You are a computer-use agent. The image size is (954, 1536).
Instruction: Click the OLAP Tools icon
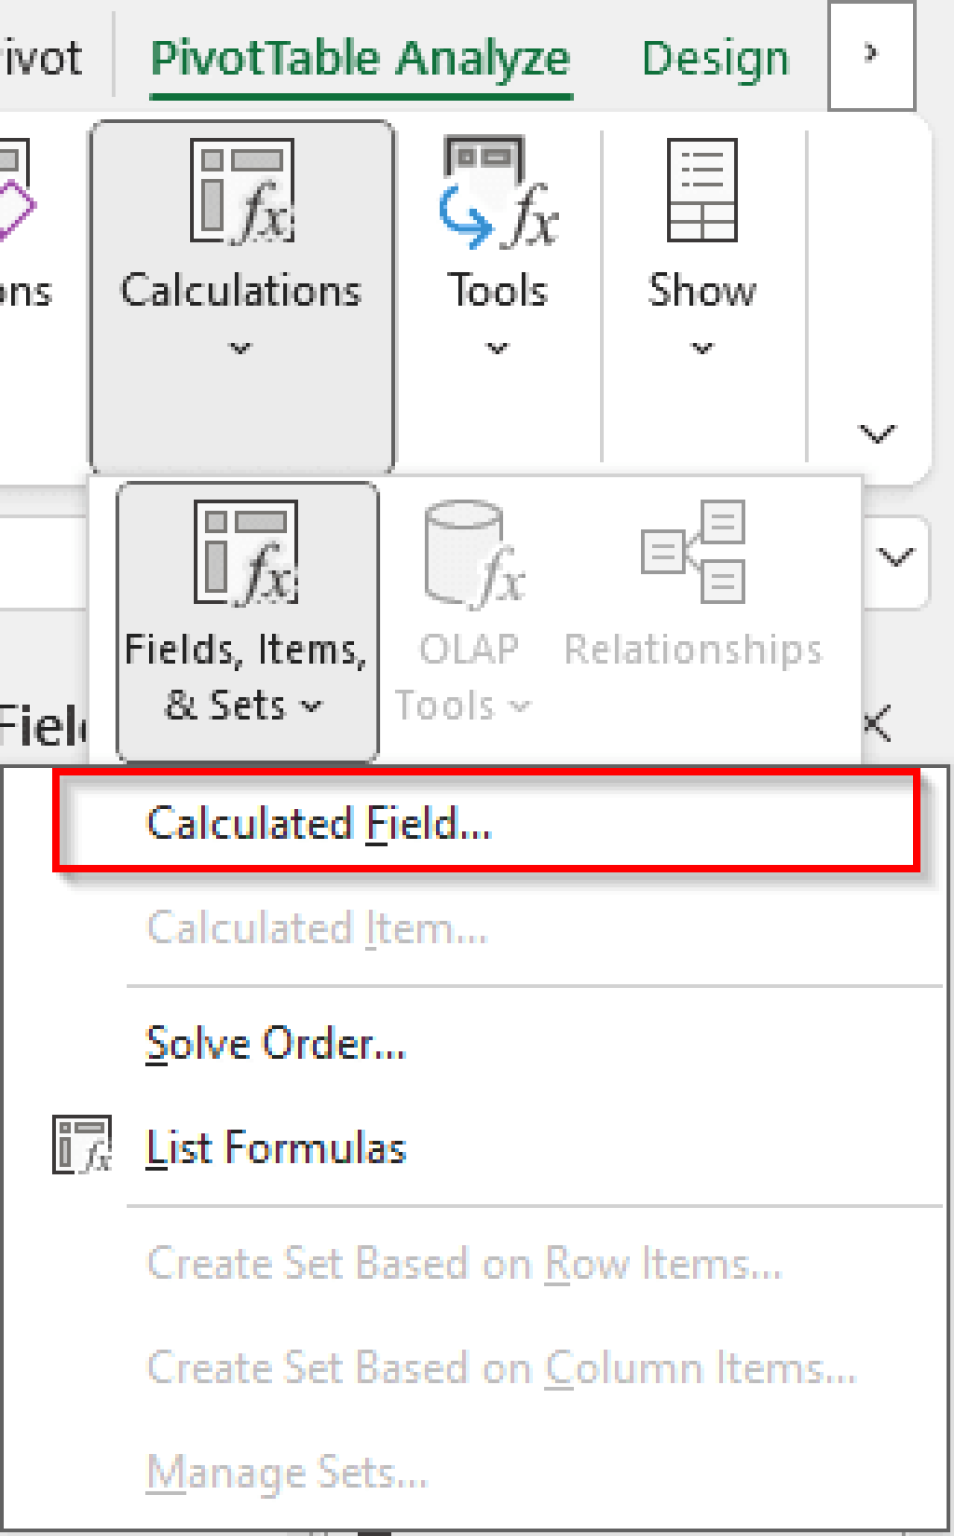click(x=470, y=555)
